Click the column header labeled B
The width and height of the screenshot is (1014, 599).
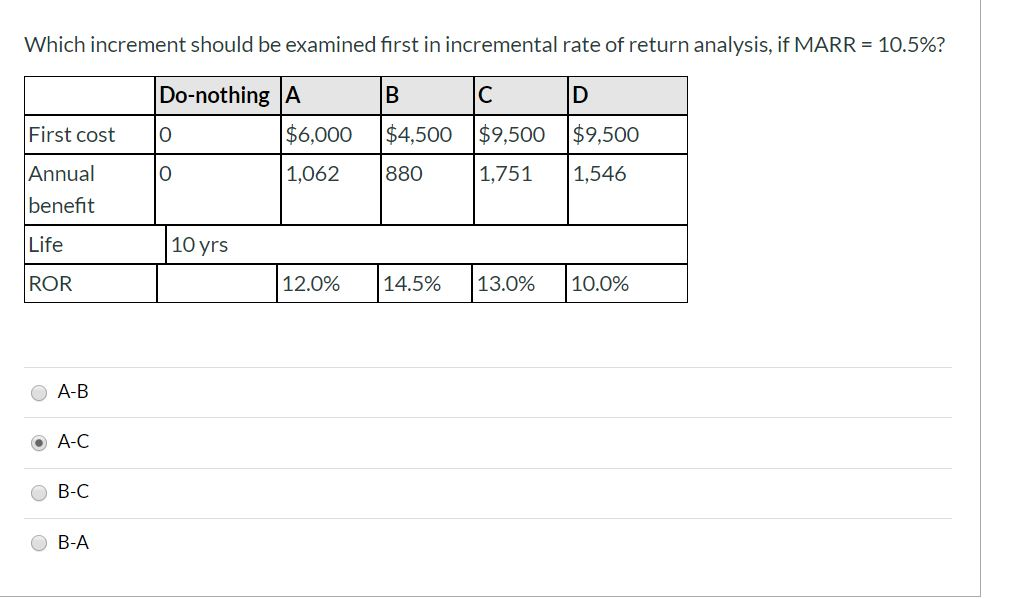(x=390, y=94)
